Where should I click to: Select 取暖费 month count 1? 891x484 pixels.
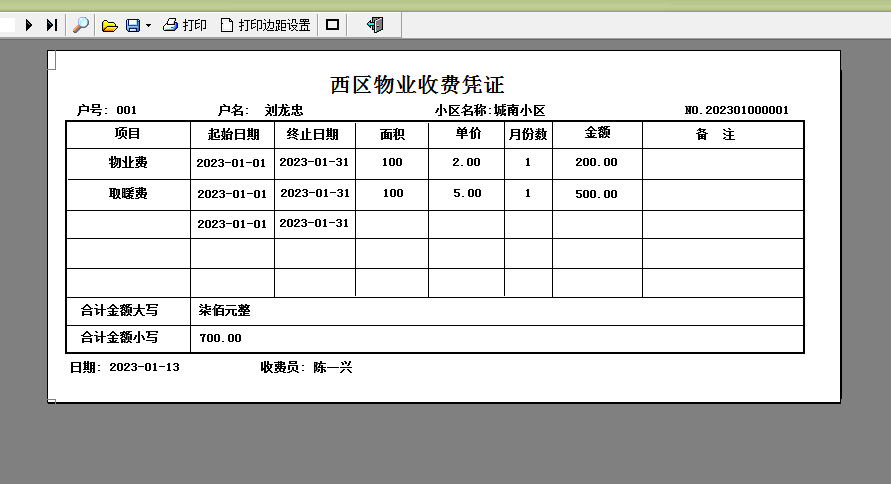[x=528, y=193]
